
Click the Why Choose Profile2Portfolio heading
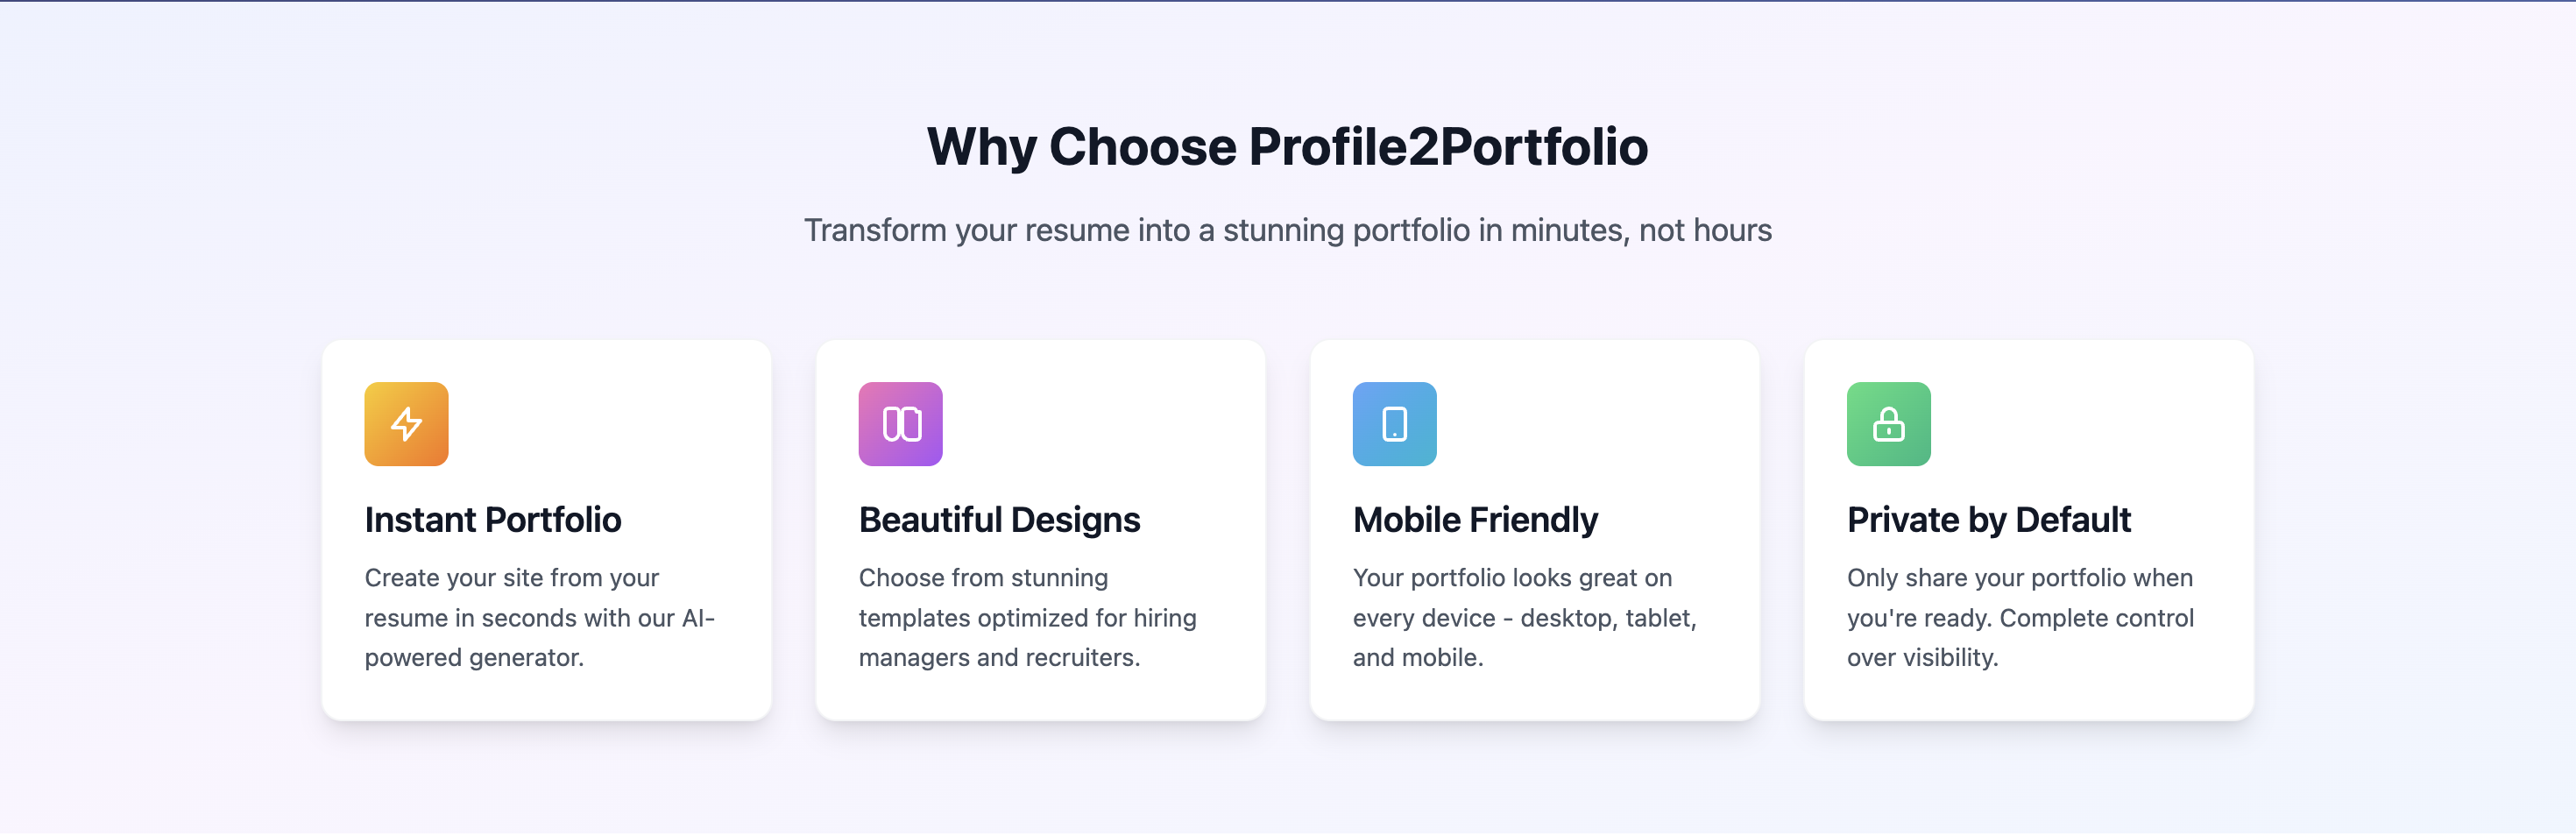coord(1288,146)
